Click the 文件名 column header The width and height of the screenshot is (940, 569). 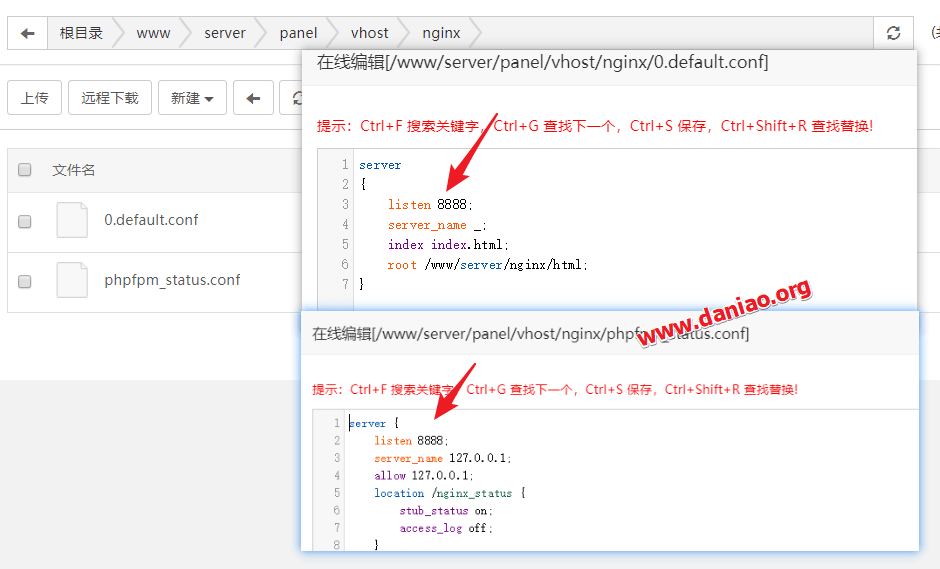click(x=74, y=170)
